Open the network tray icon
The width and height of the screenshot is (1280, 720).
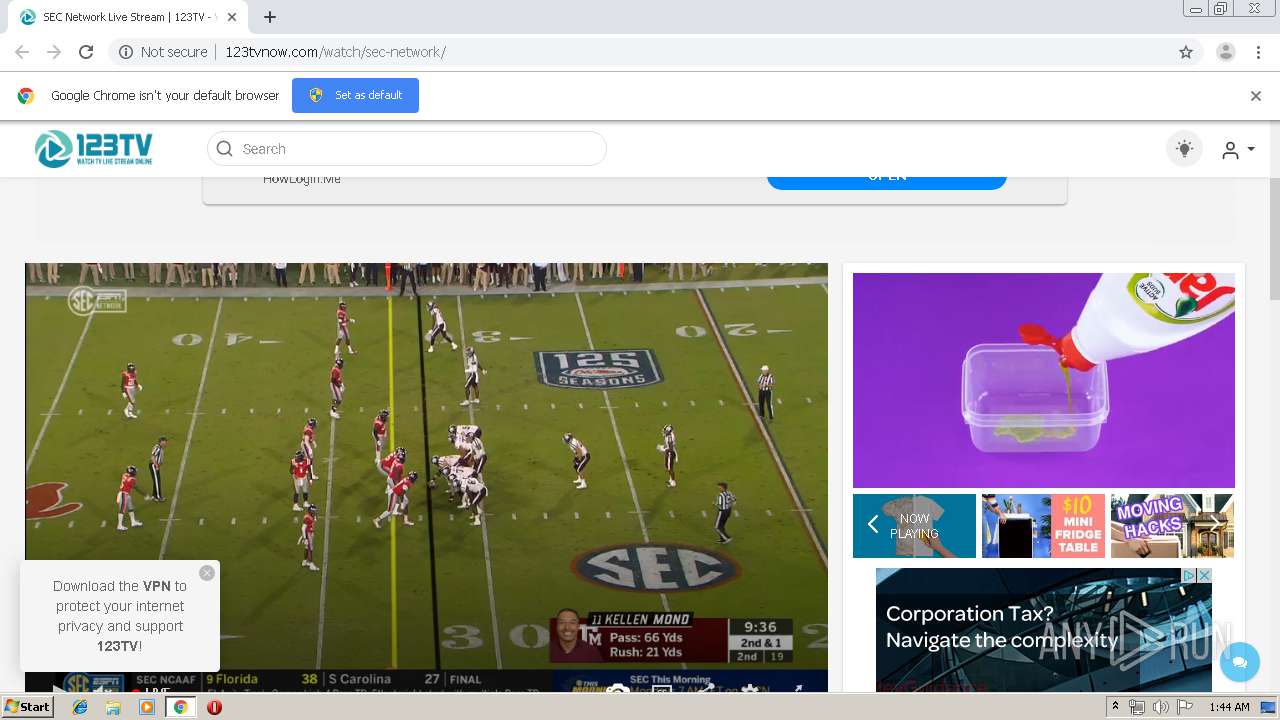tap(1137, 707)
